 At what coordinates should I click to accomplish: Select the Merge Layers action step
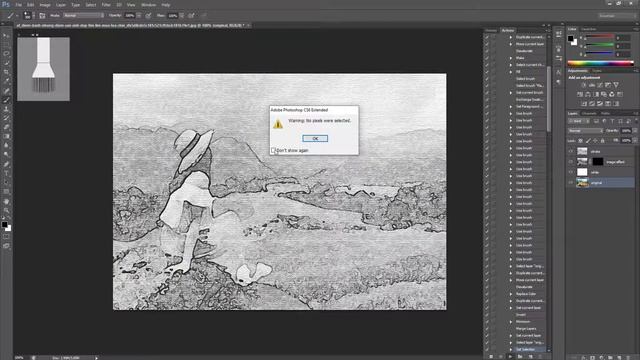click(526, 329)
